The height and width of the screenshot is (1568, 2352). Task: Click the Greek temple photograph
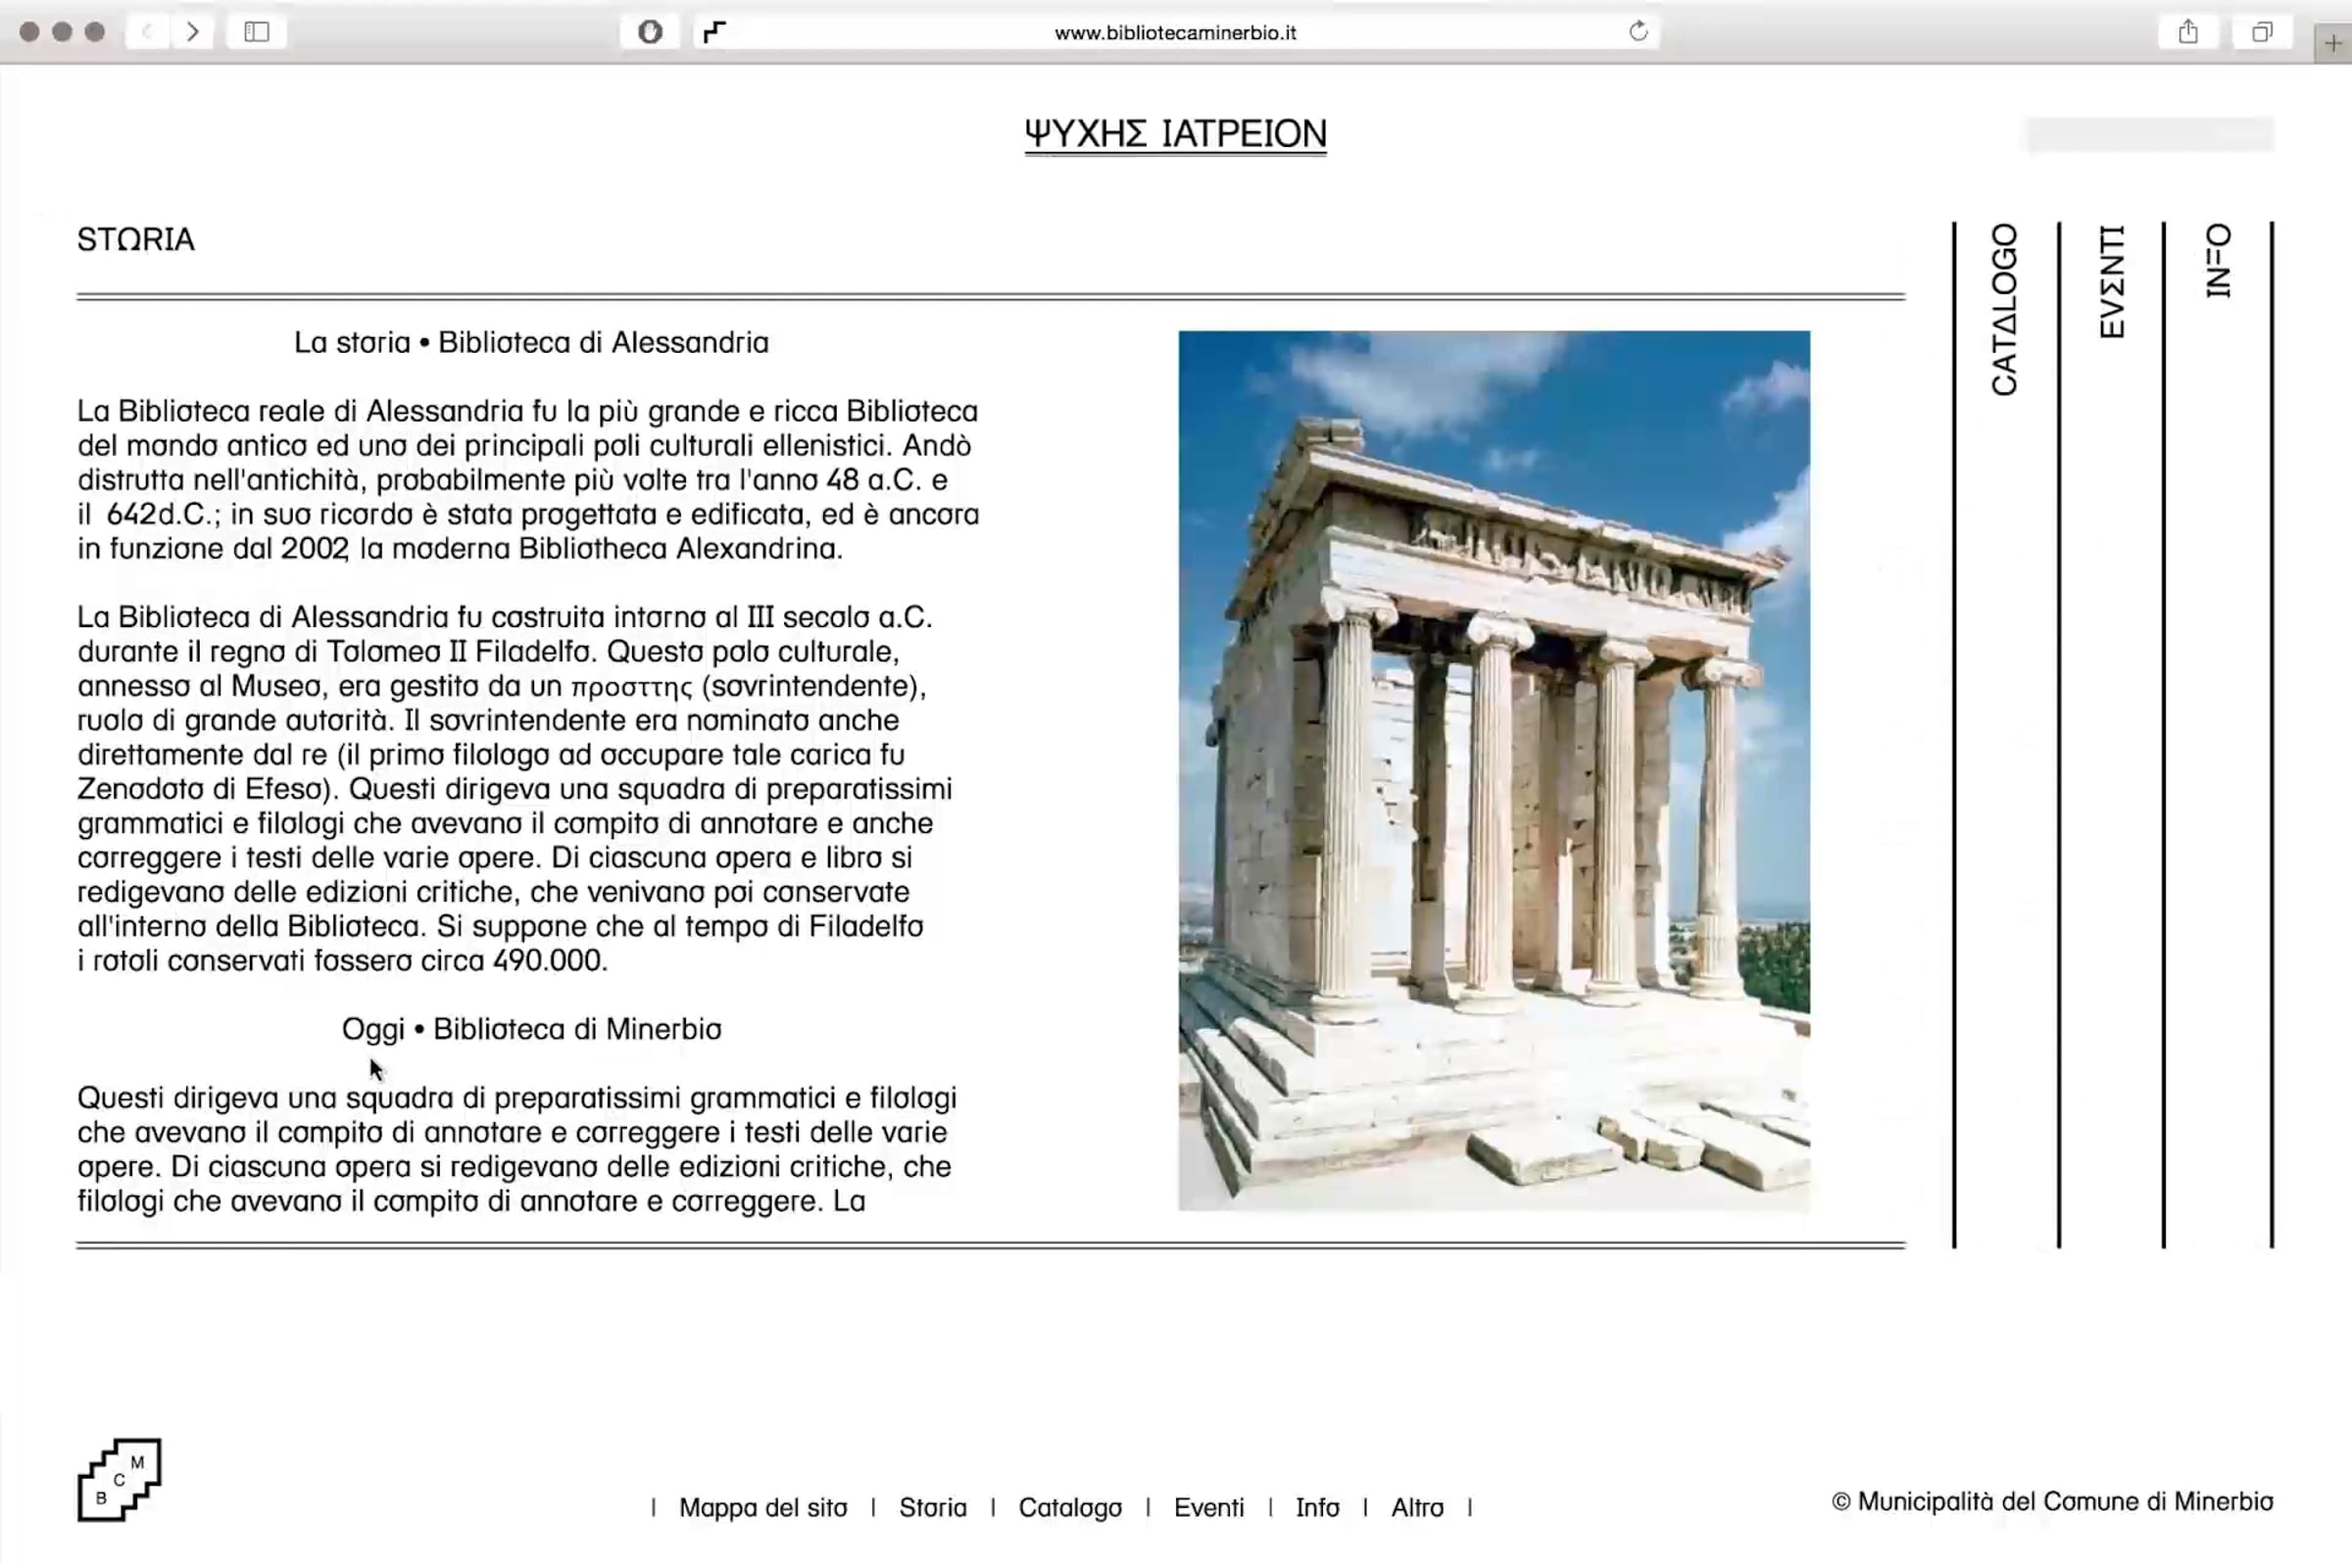tap(1493, 770)
